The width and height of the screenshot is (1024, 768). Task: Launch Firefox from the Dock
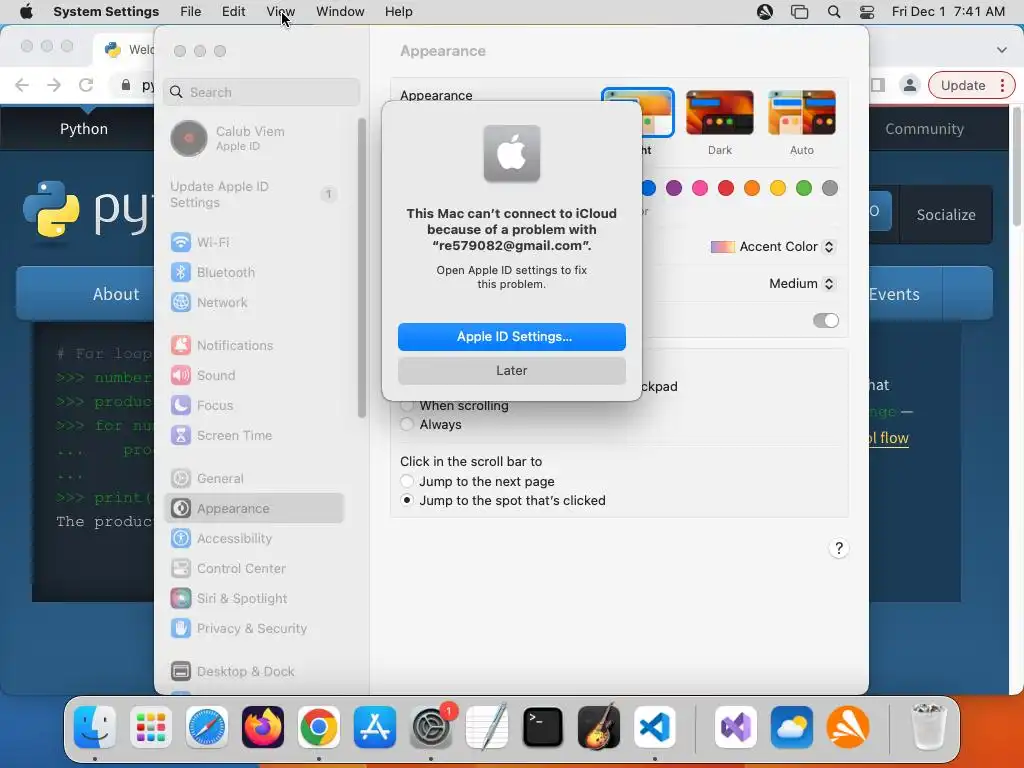click(263, 727)
